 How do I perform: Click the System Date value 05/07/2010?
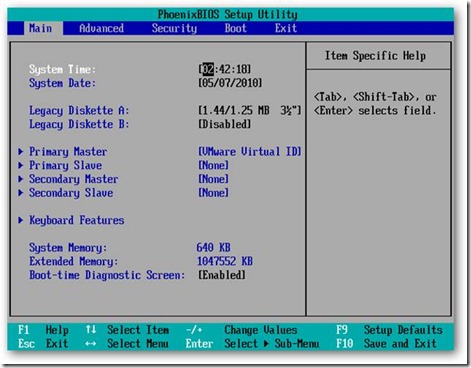tap(230, 83)
